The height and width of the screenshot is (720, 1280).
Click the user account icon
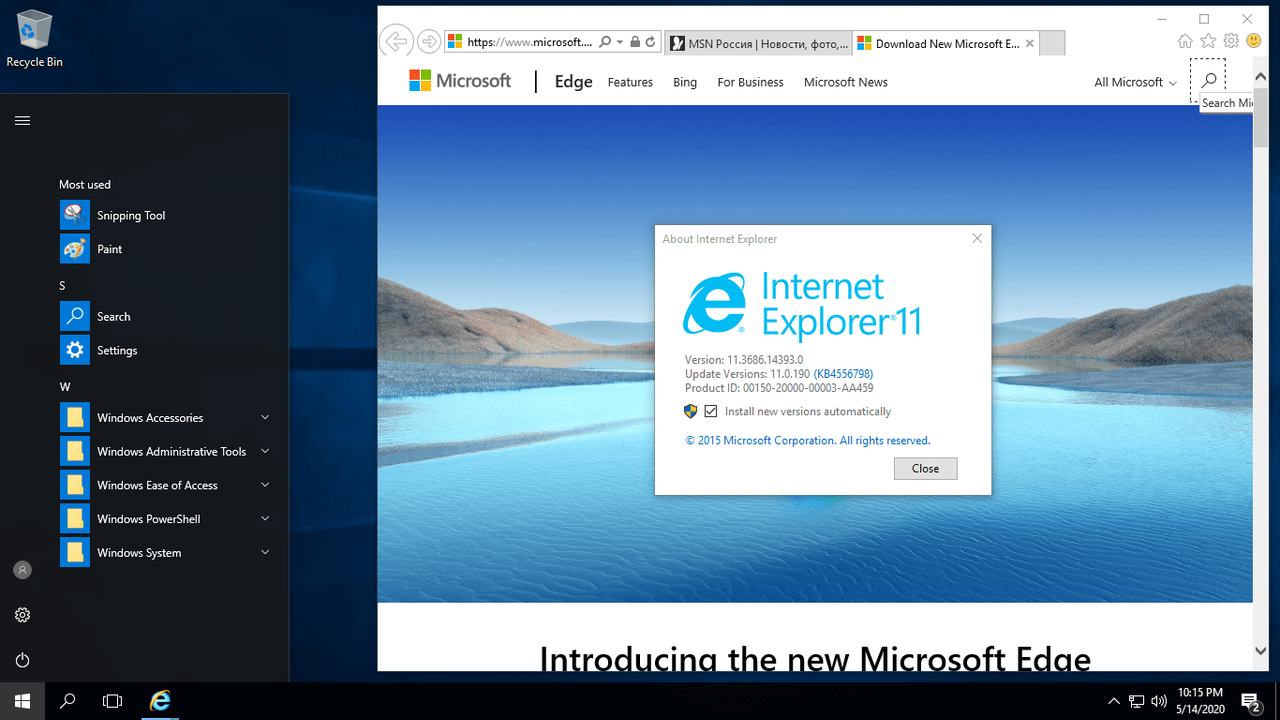[22, 570]
